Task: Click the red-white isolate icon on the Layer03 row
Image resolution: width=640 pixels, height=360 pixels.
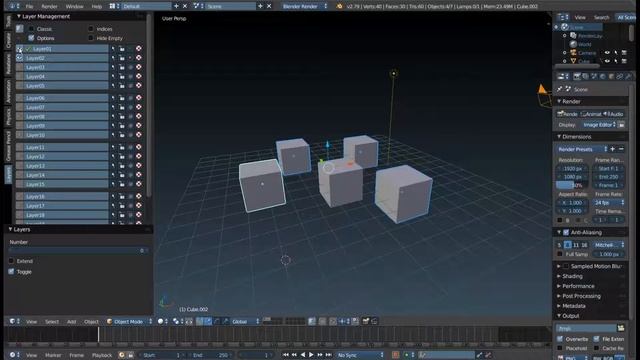Action: (139, 67)
